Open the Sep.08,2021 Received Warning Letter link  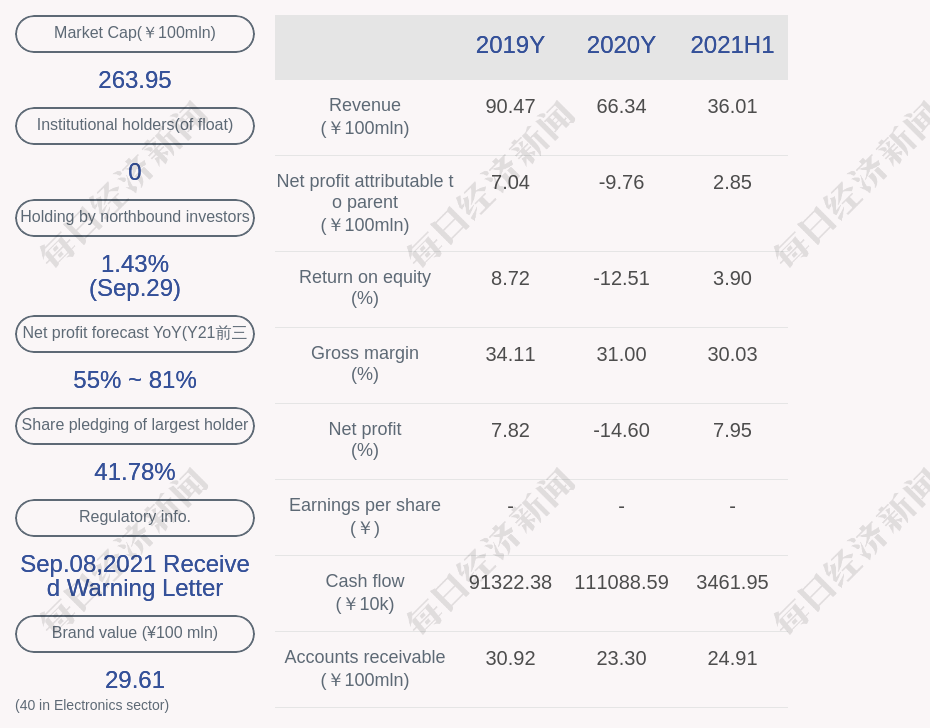135,575
